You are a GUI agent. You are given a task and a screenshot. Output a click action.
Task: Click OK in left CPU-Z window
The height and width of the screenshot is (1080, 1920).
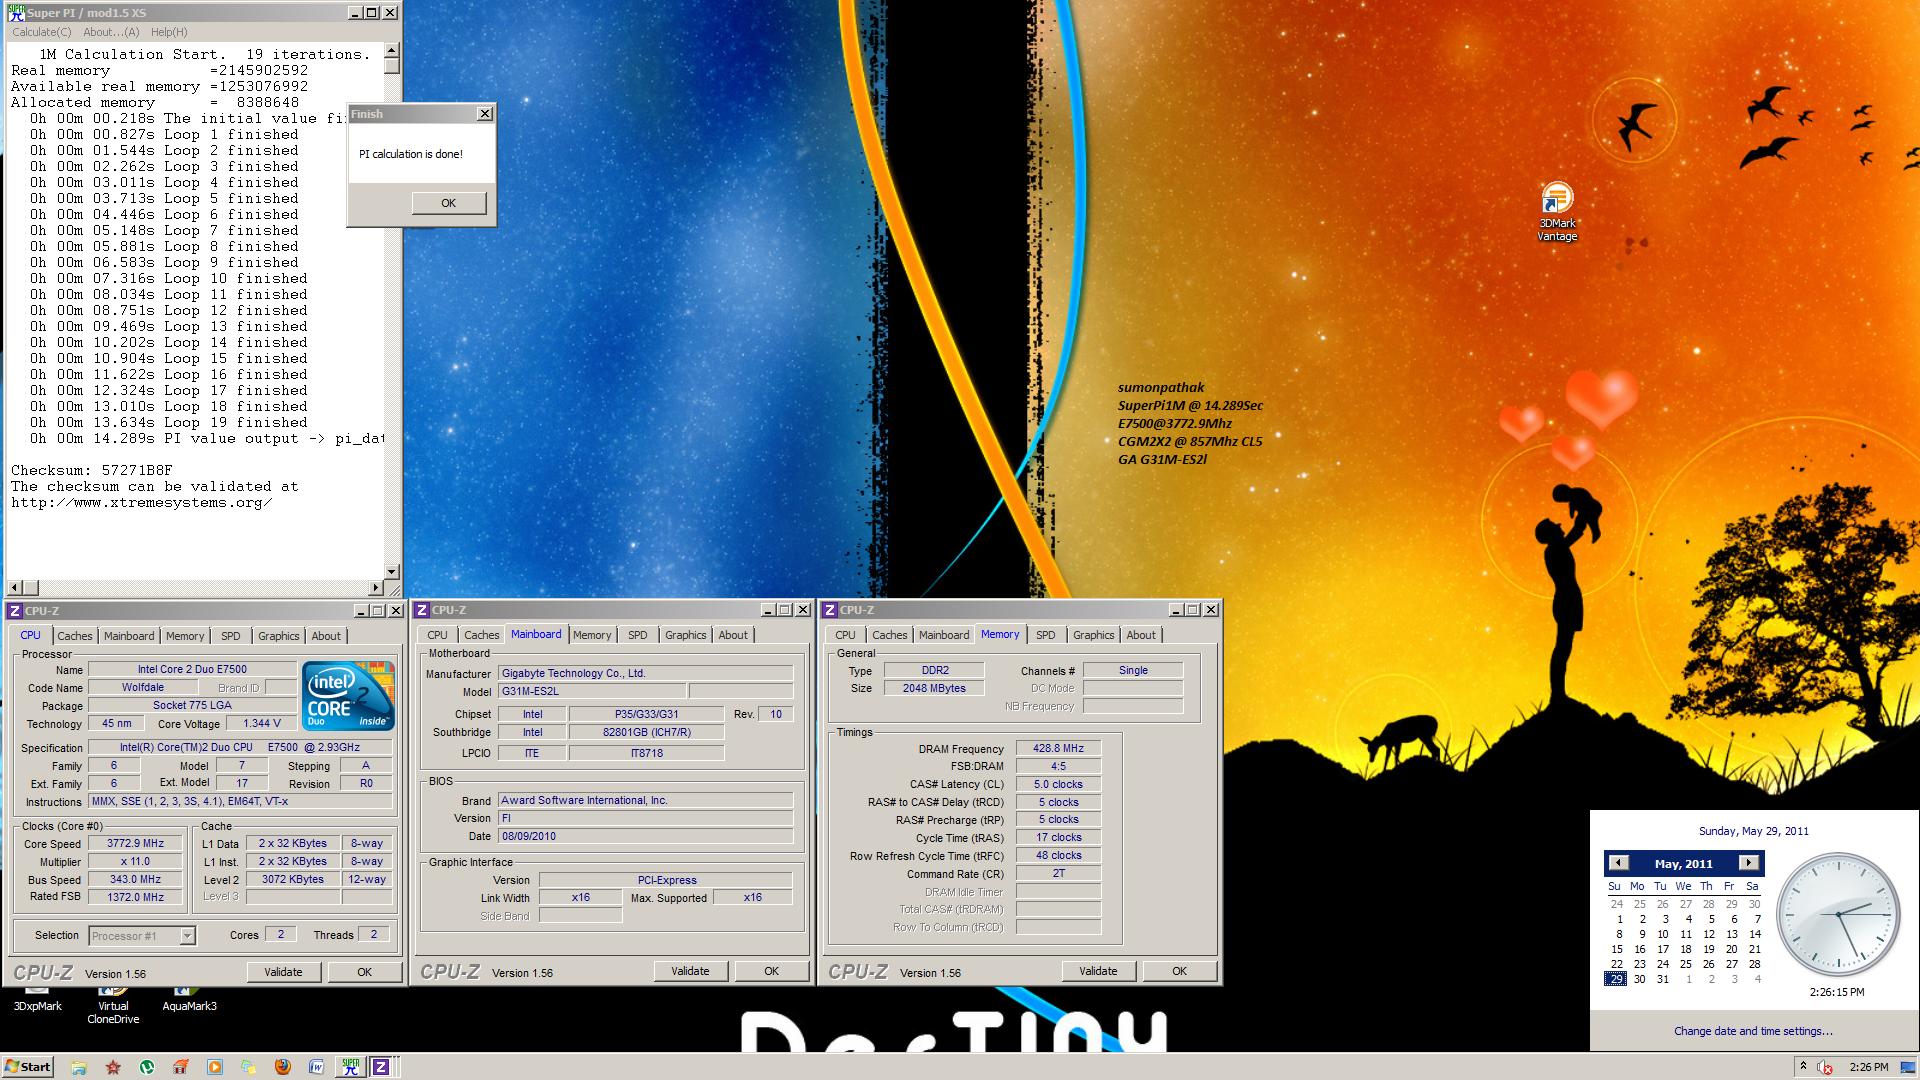click(x=365, y=972)
